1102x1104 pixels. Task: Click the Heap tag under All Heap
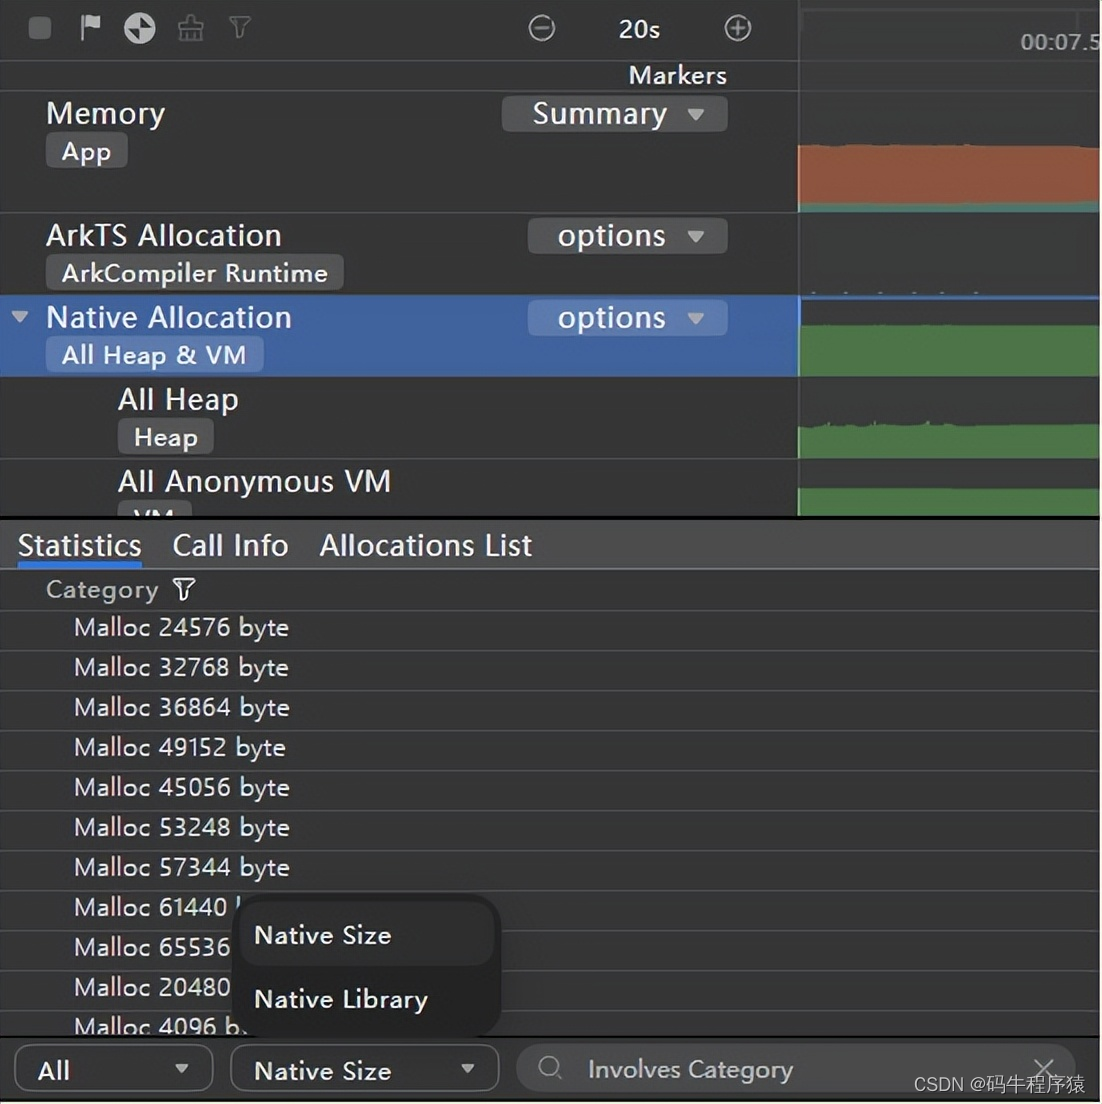pyautogui.click(x=165, y=437)
